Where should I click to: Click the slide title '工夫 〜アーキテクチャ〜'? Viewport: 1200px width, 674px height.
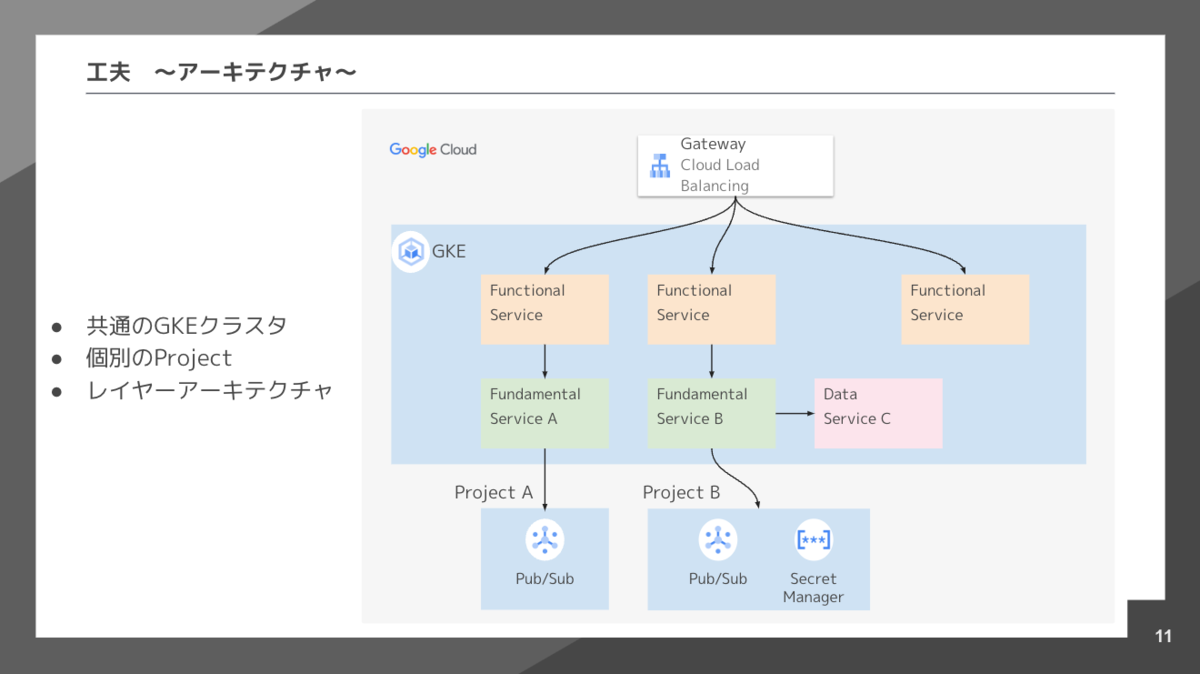(x=222, y=72)
